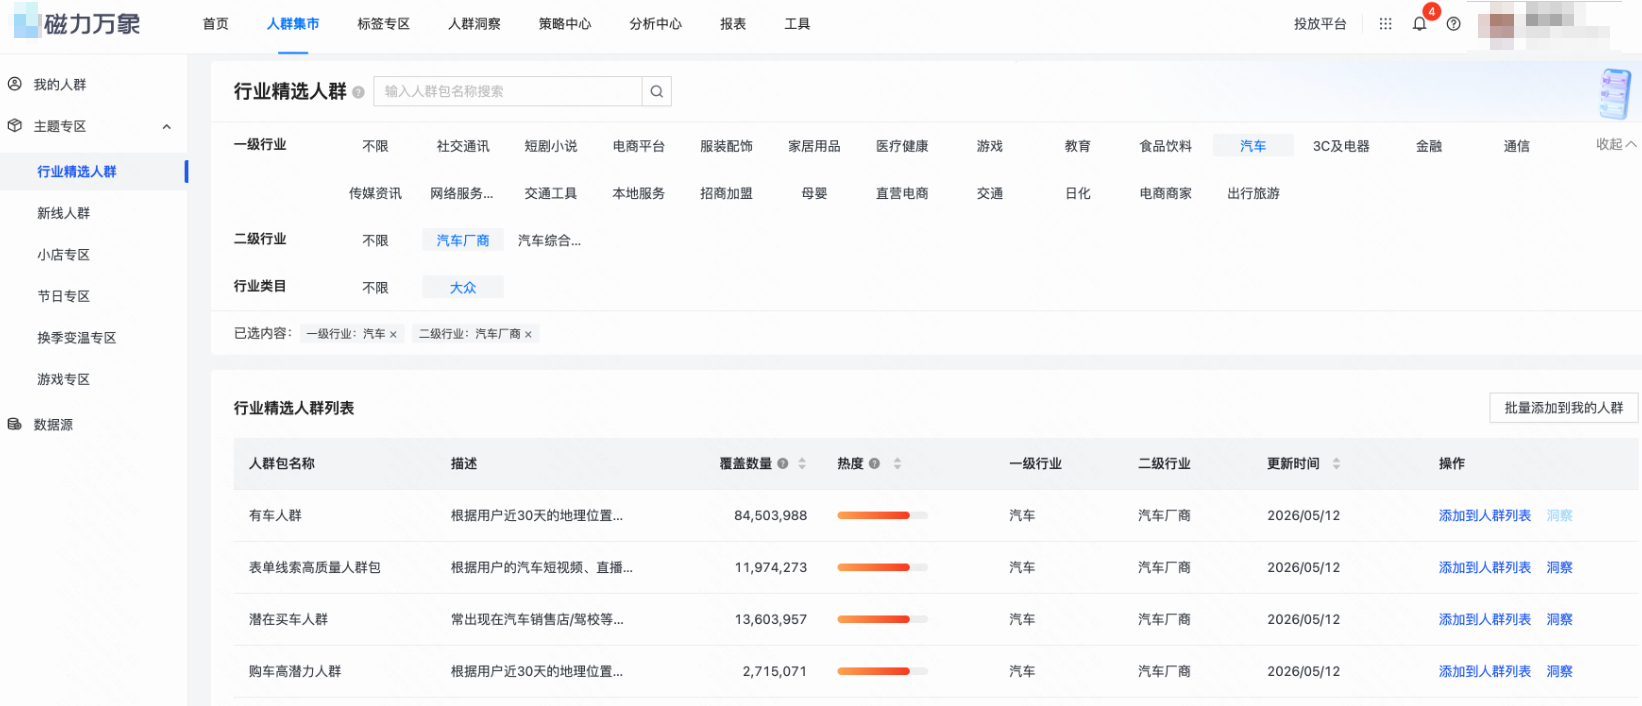Add 购车高潜力人群 to crowd list
The height and width of the screenshot is (706, 1642).
point(1484,672)
